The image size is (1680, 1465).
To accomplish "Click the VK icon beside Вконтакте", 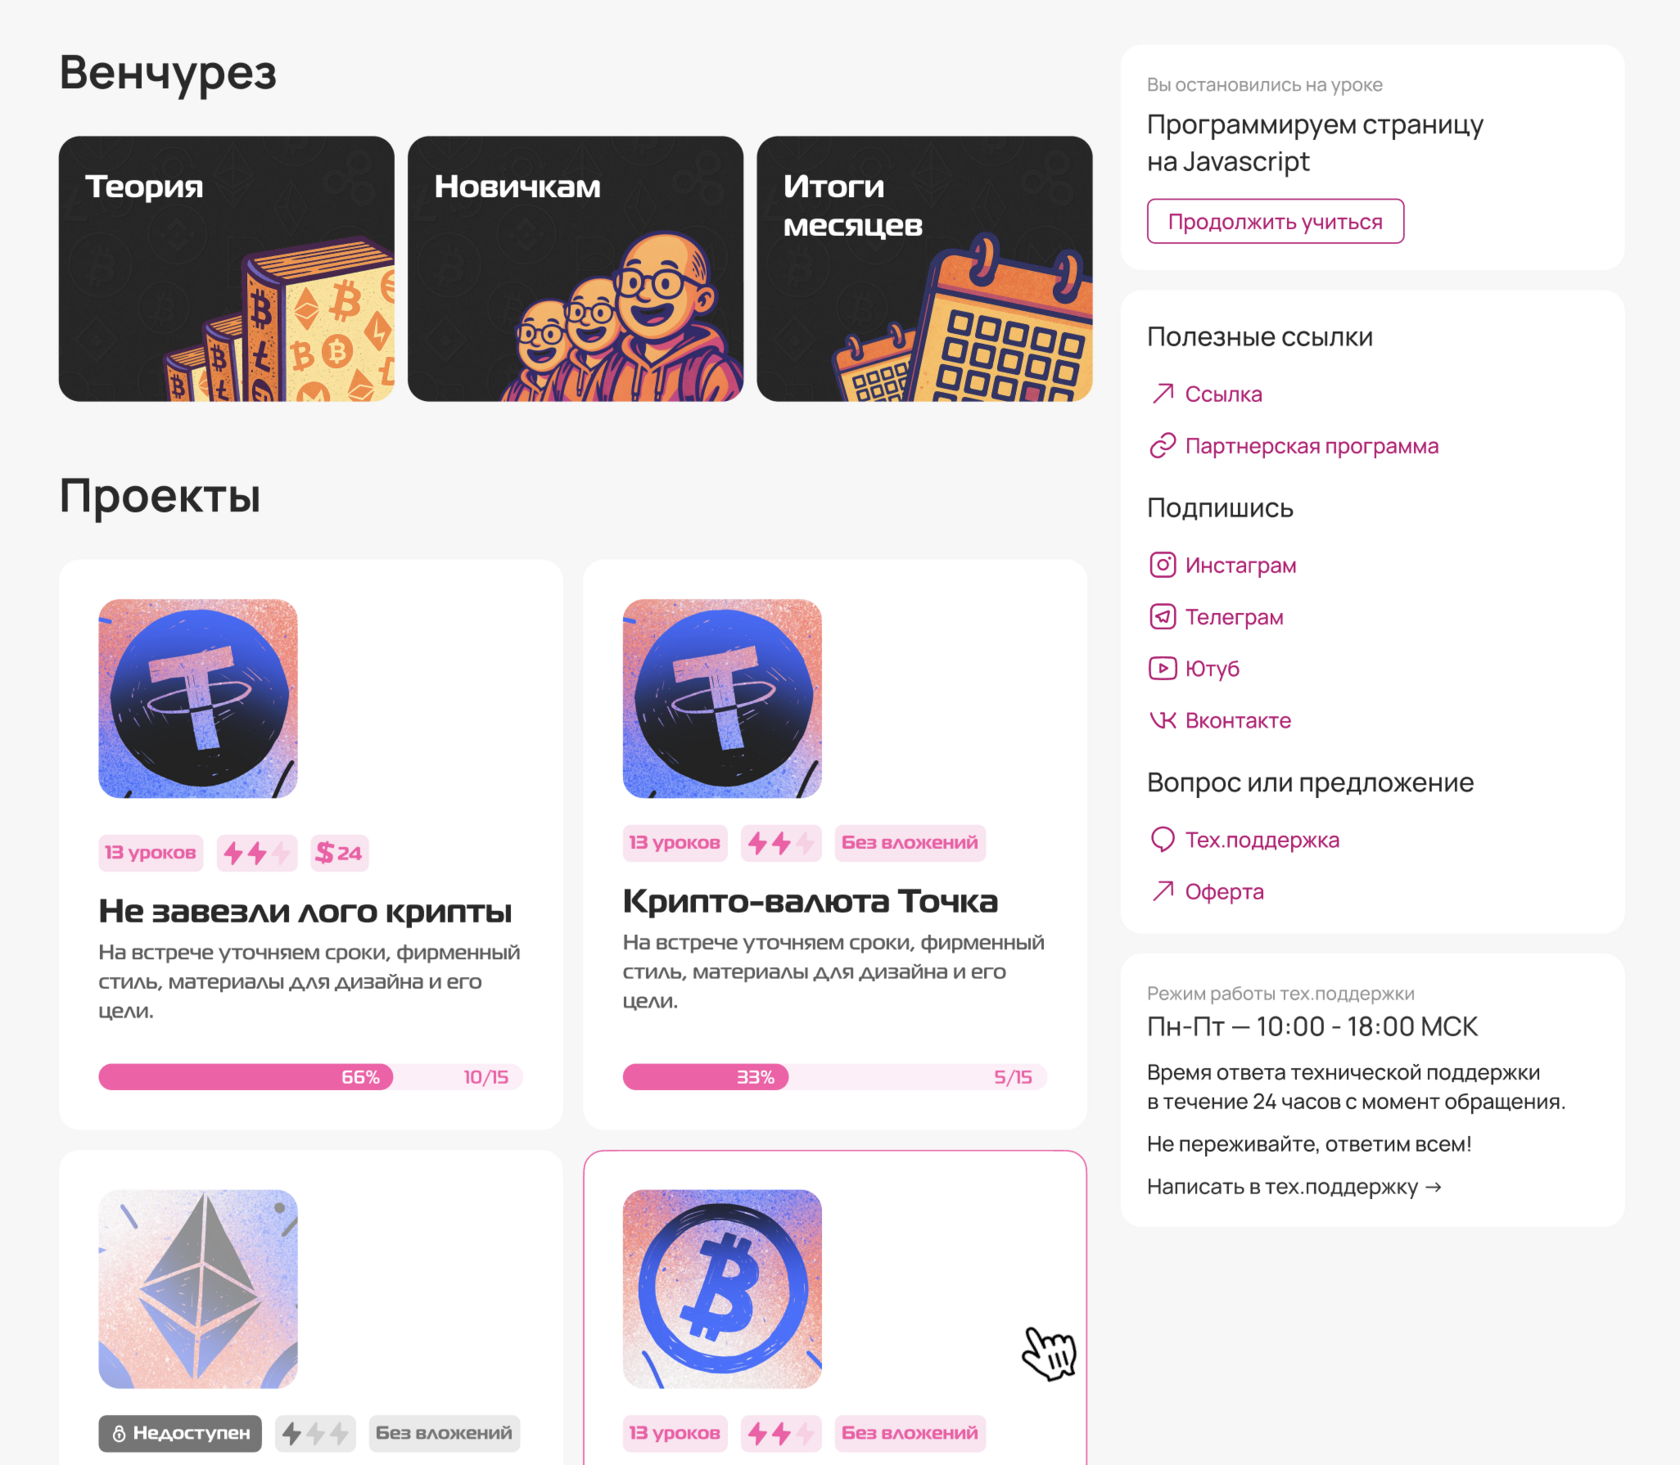I will pyautogui.click(x=1162, y=720).
